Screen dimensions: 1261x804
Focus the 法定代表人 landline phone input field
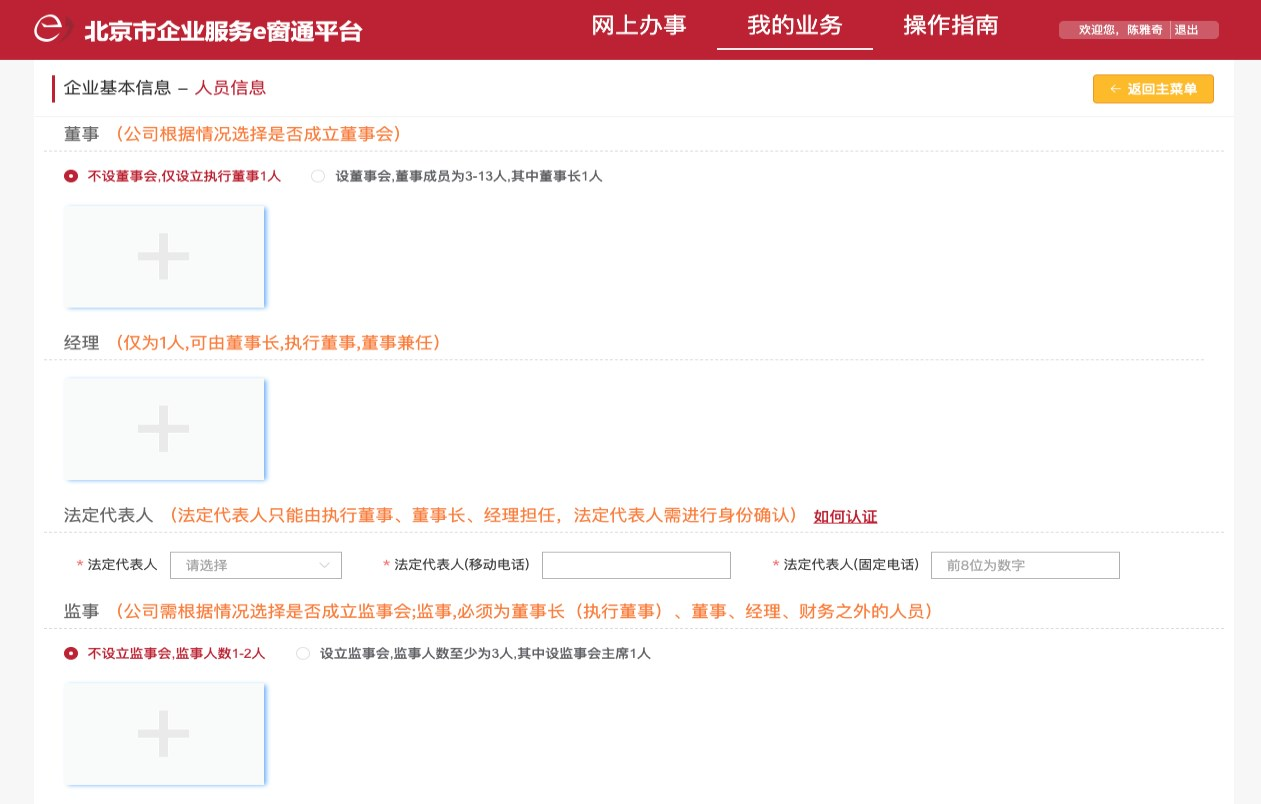[1025, 565]
